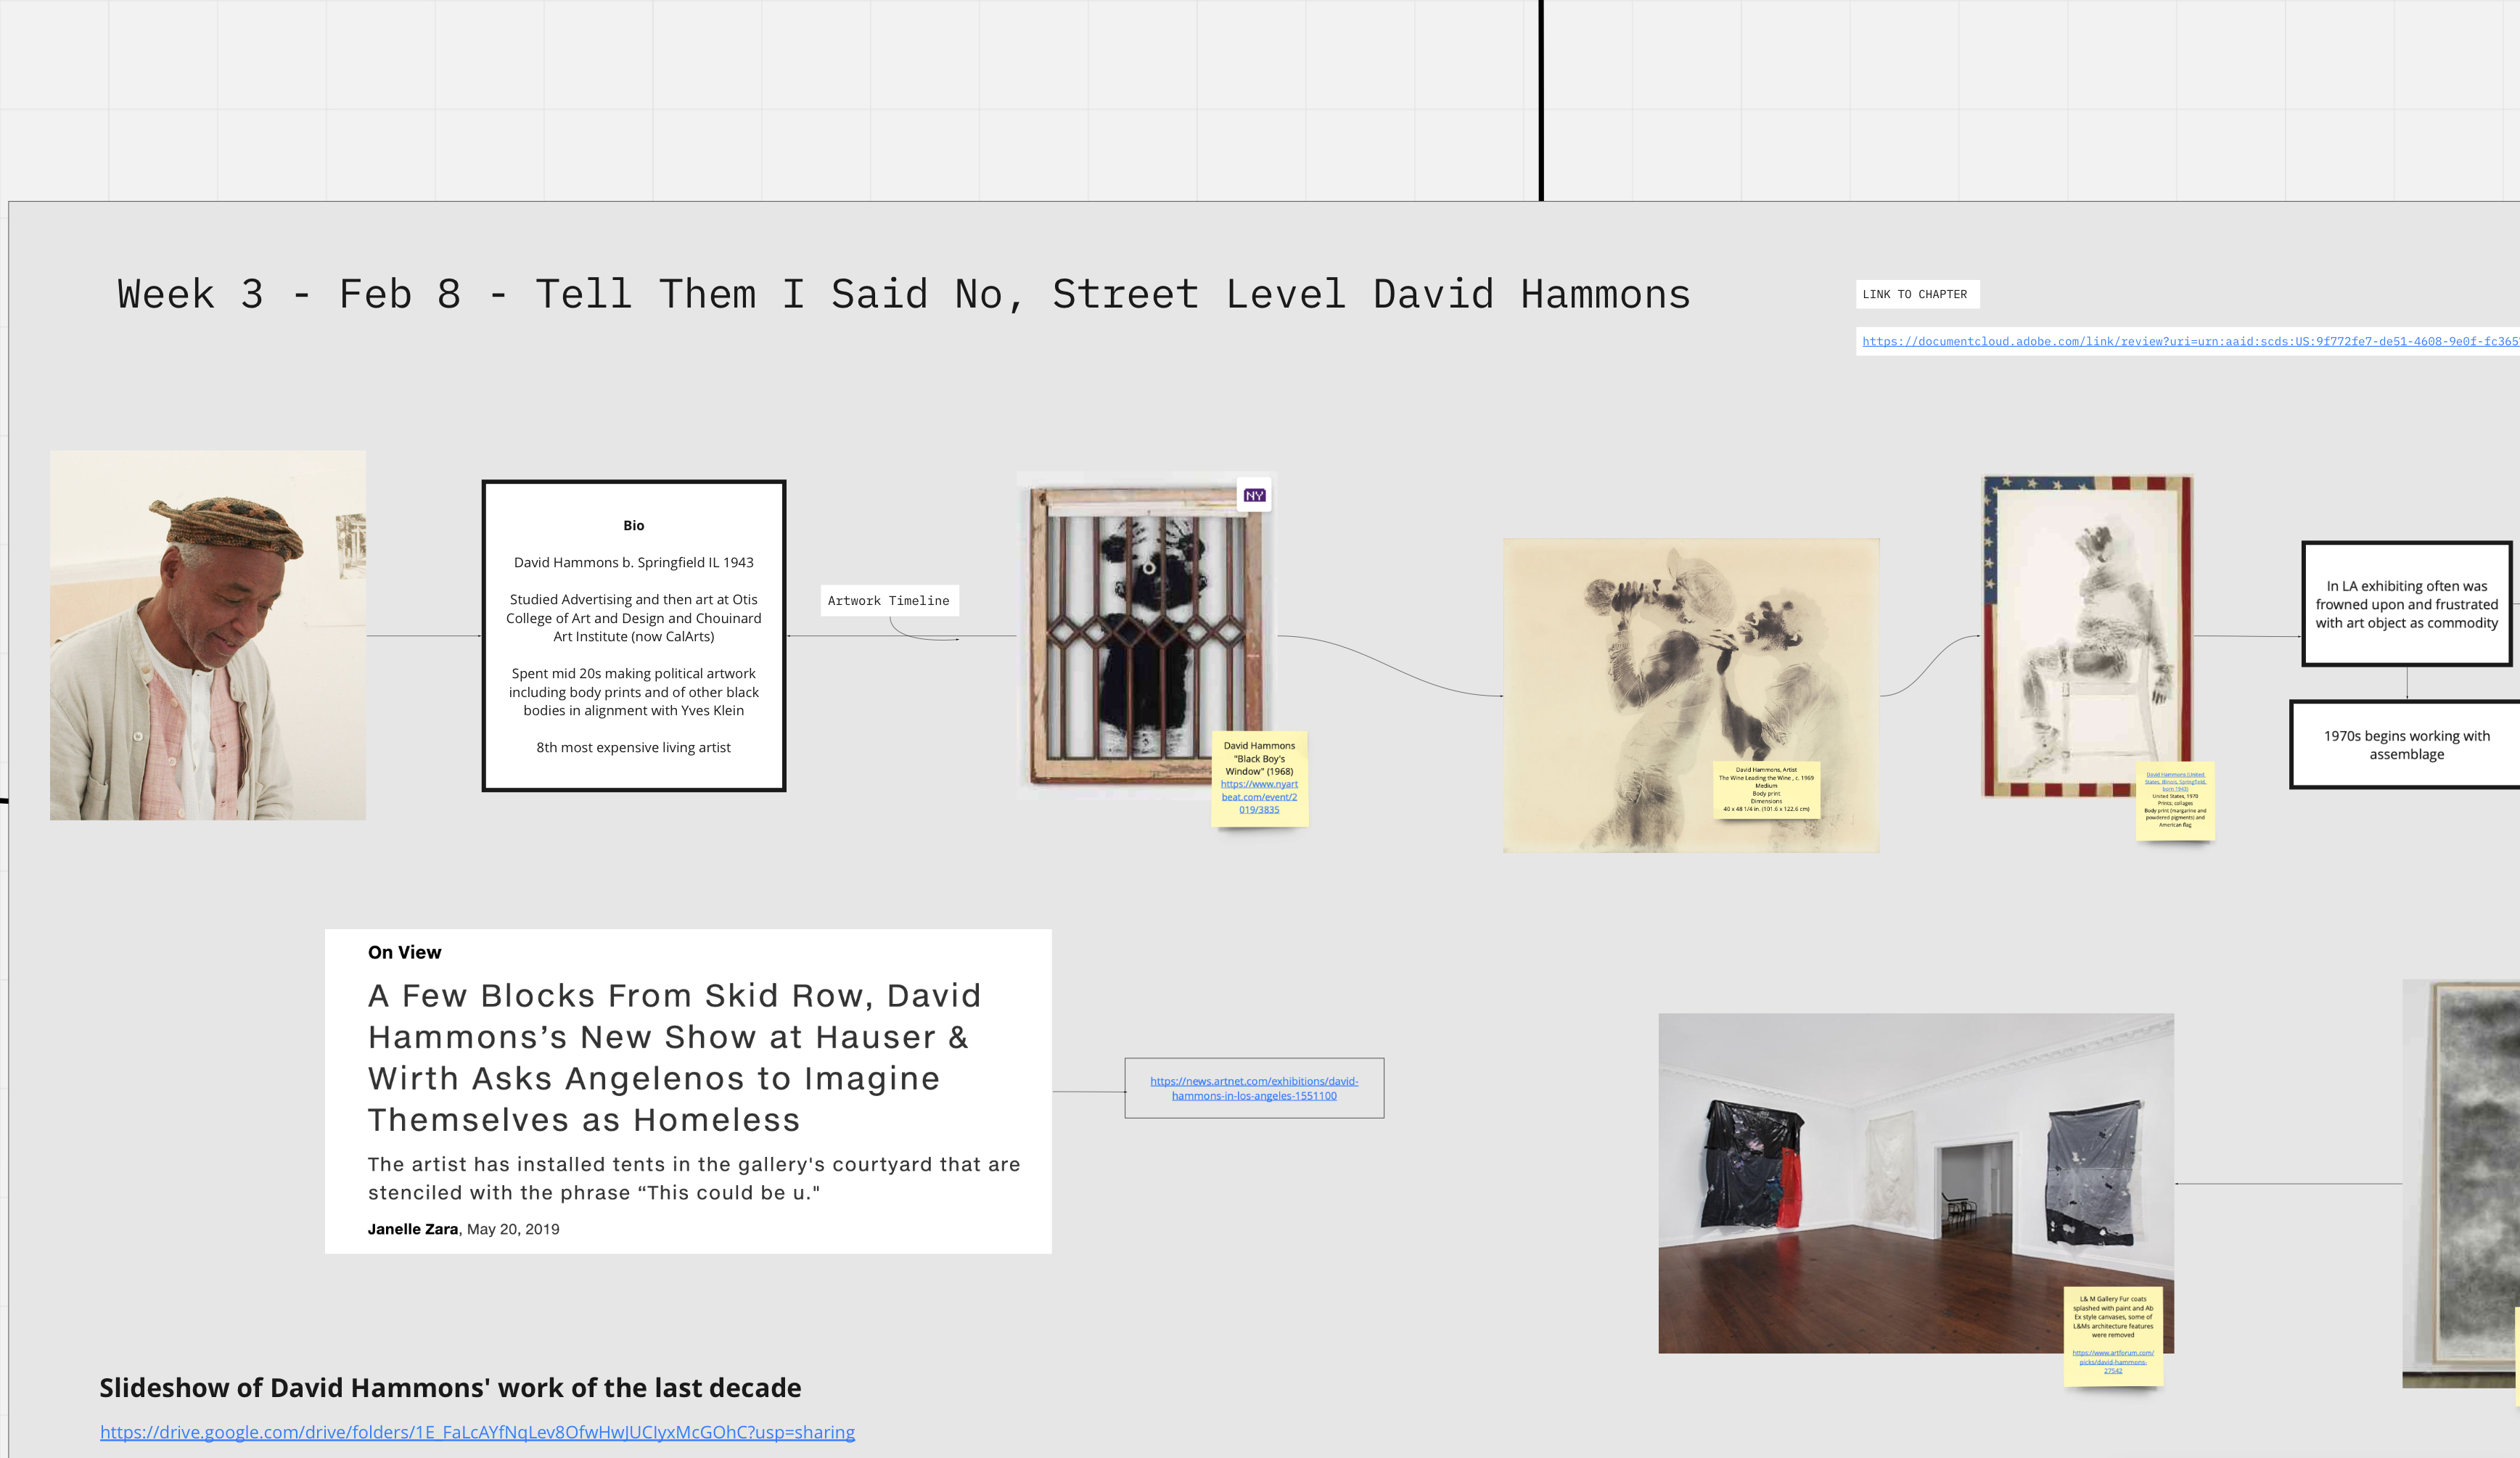Select the portrait photo of David Hammons

208,635
